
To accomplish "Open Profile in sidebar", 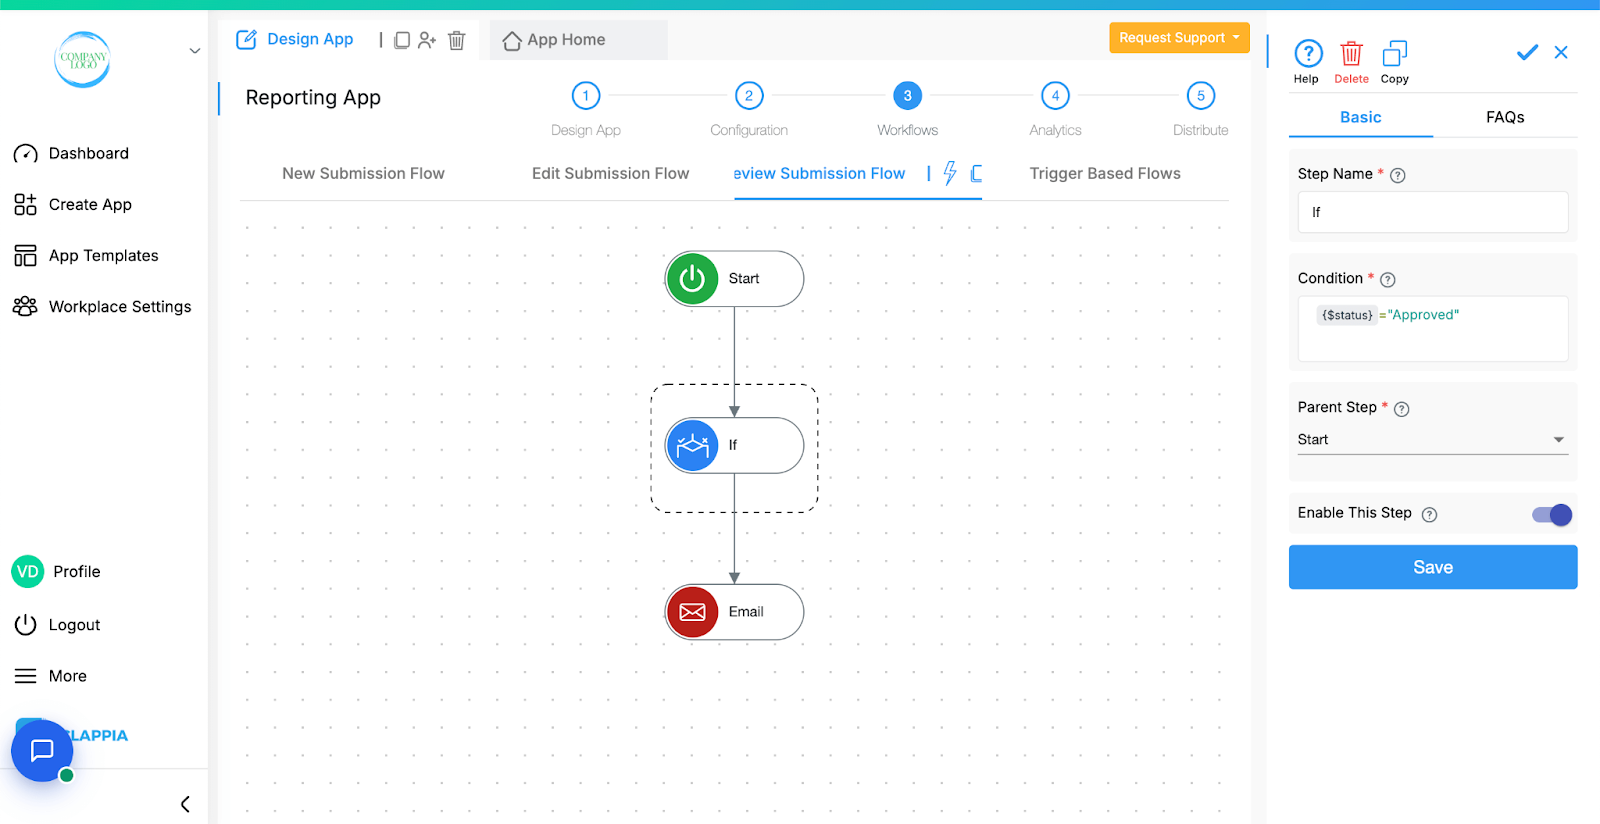I will (57, 571).
